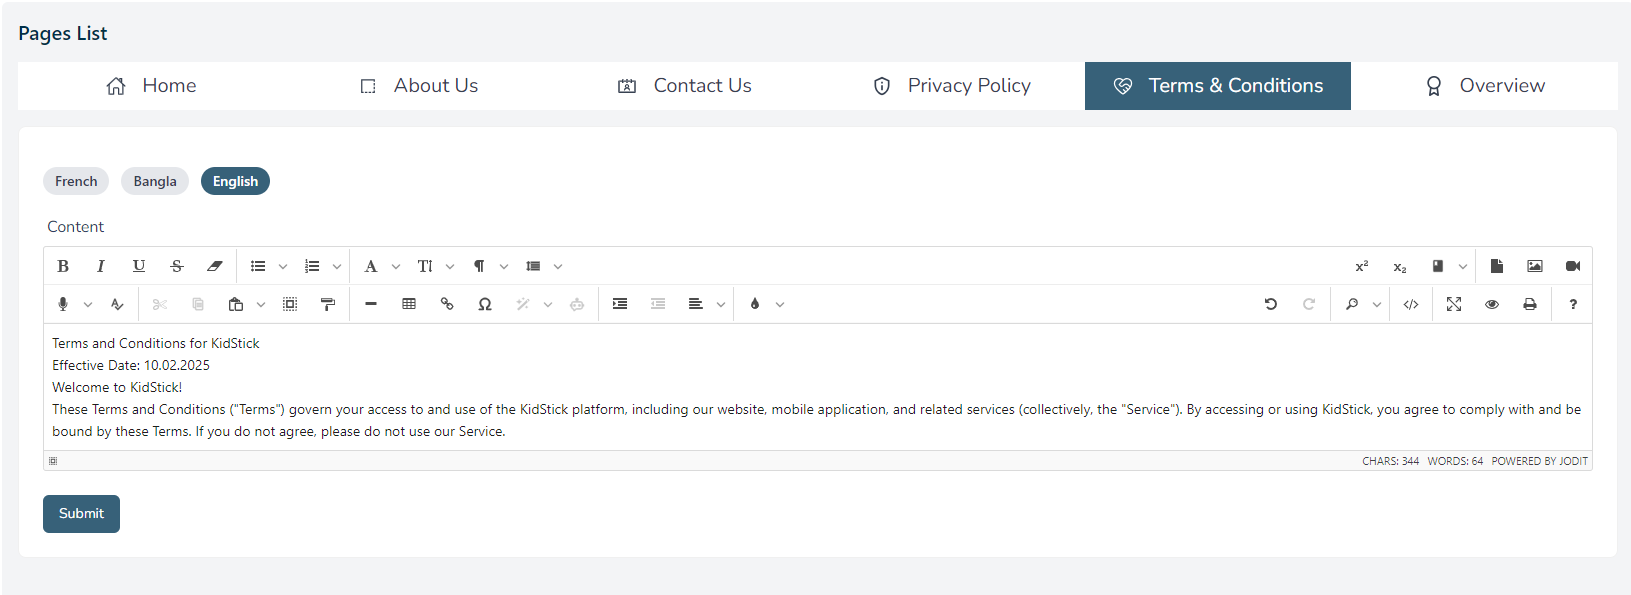Switch to the About Us tab
Viewport: 1631px width, 595px height.
[x=418, y=86]
